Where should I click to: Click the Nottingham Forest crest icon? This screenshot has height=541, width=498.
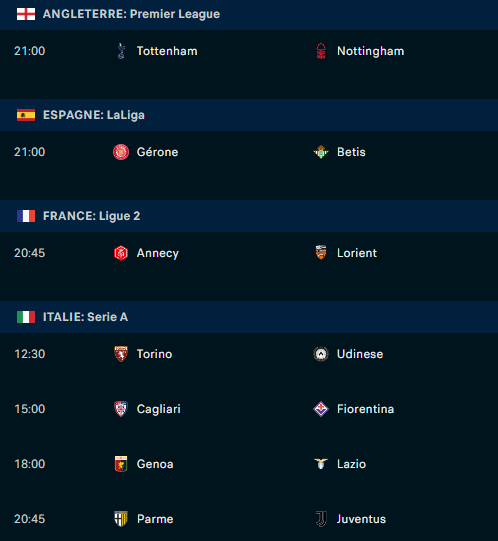pyautogui.click(x=321, y=51)
